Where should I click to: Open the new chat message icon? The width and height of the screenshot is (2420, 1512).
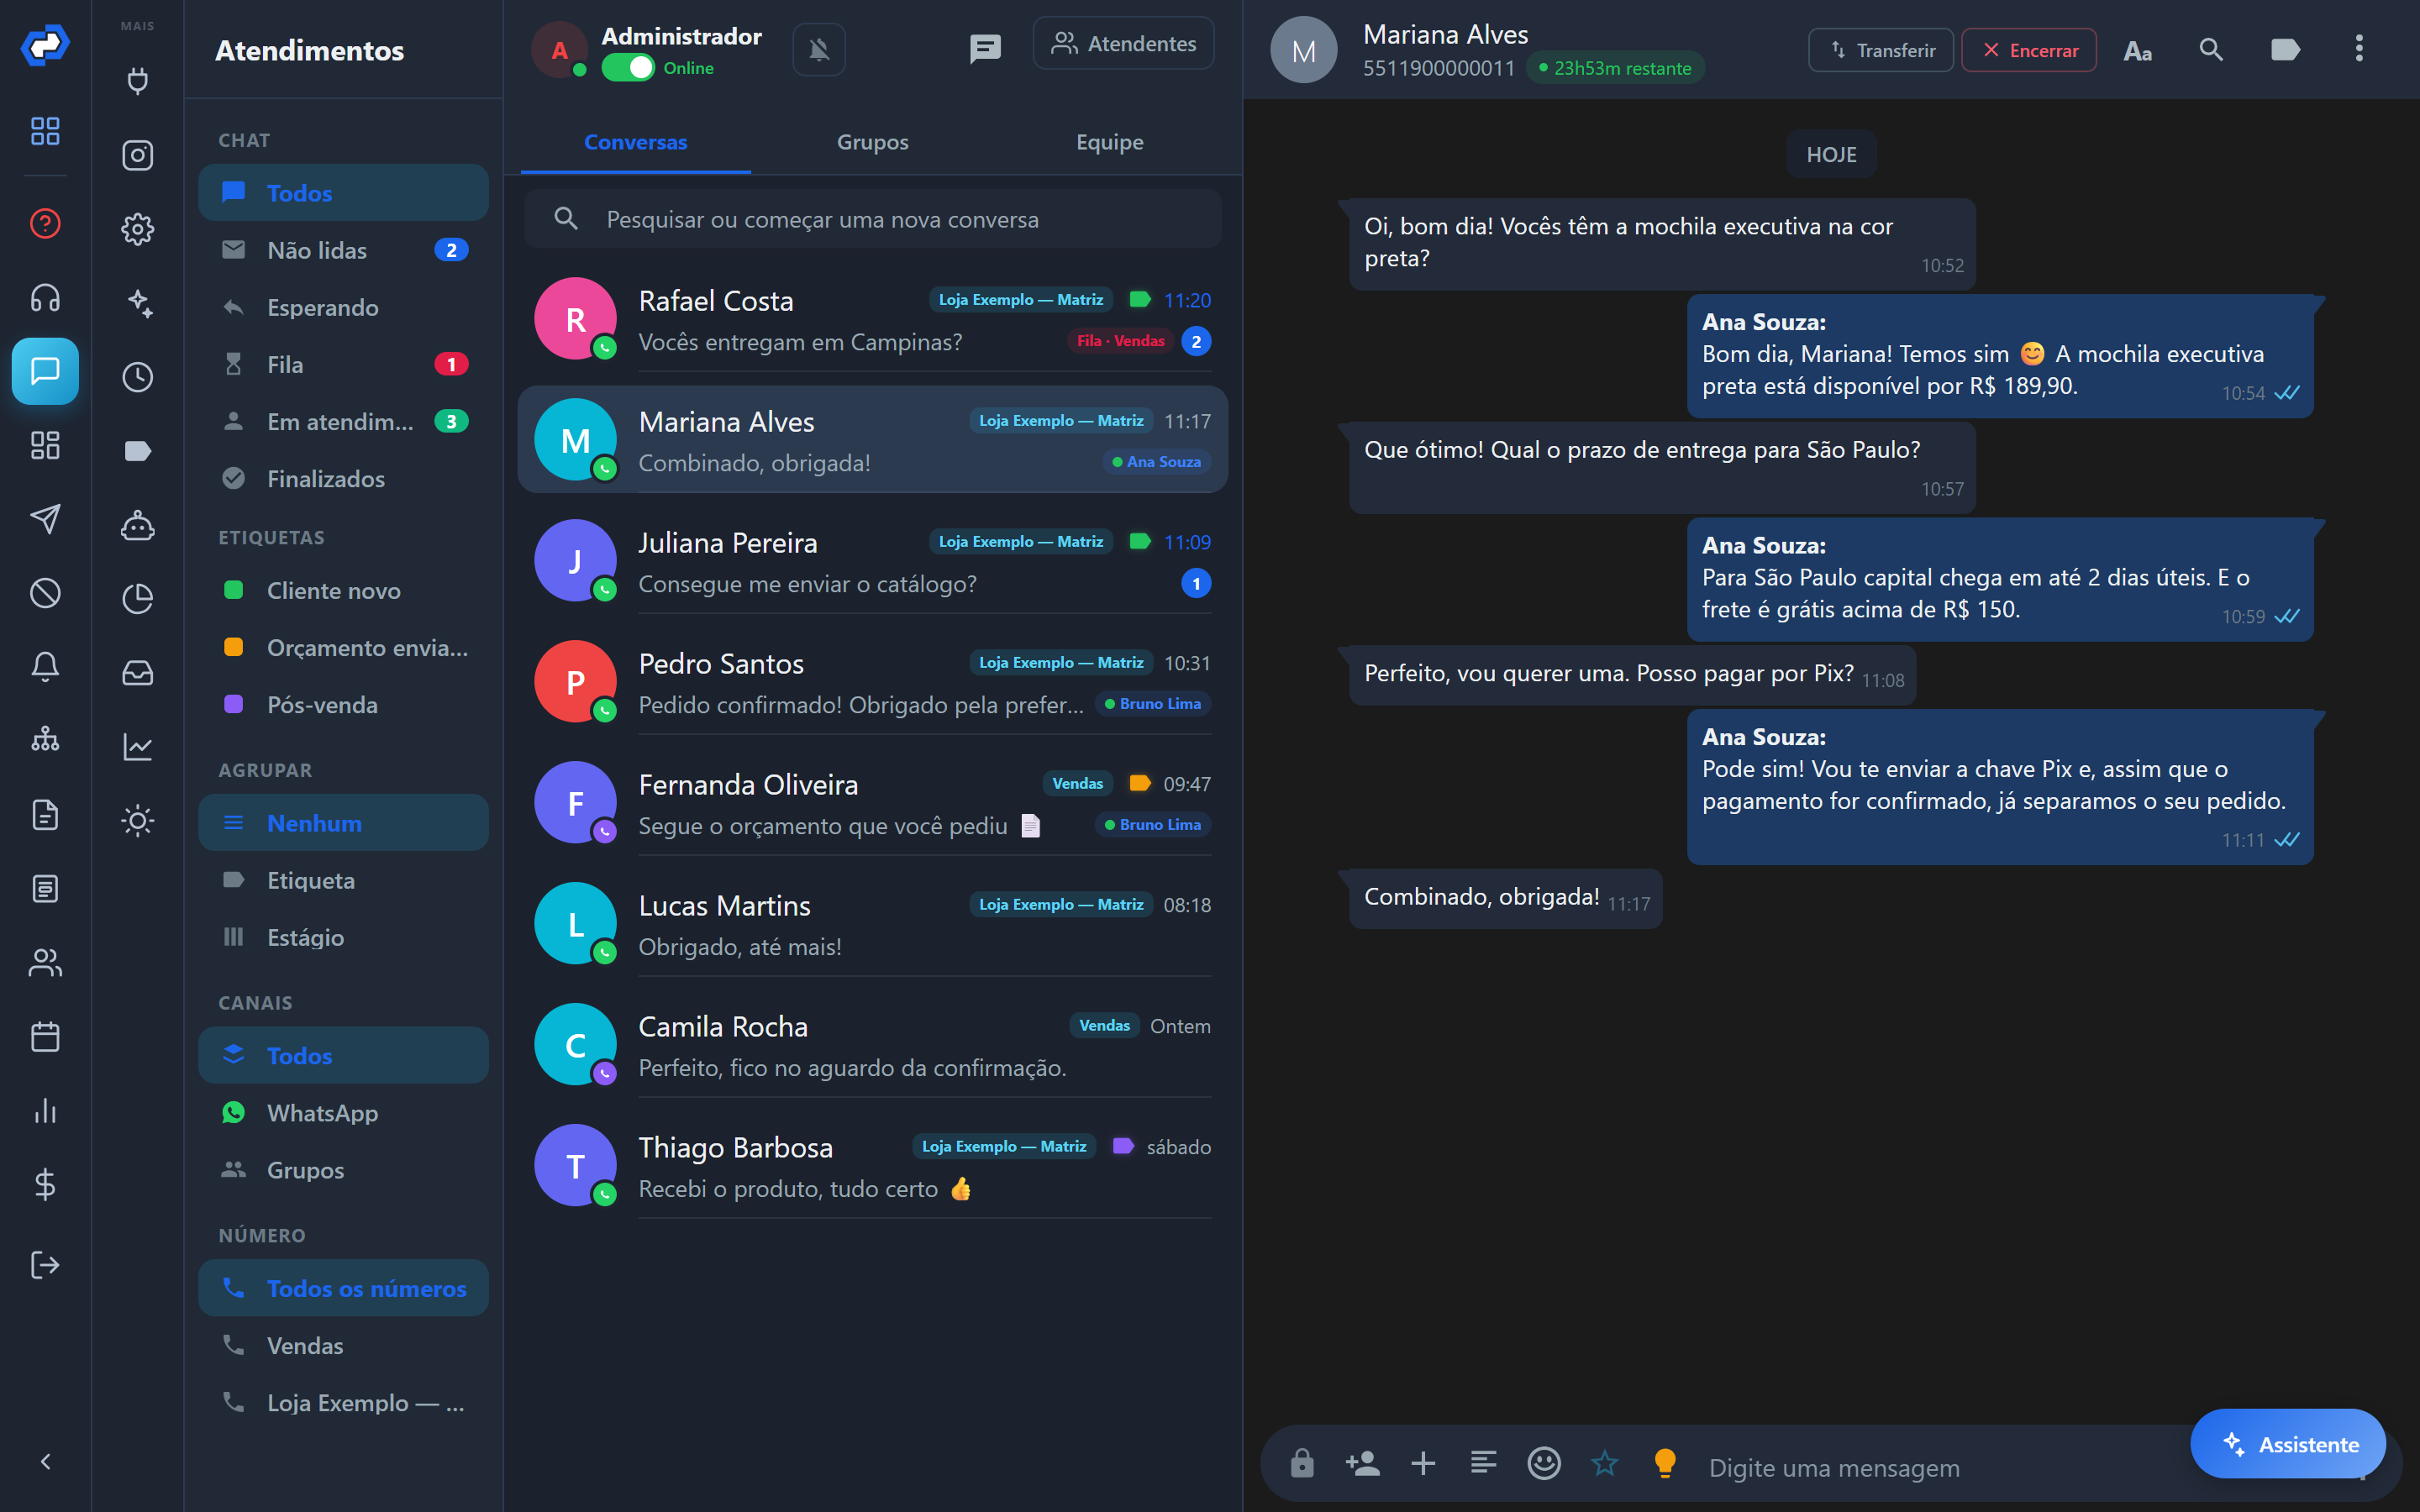click(985, 48)
